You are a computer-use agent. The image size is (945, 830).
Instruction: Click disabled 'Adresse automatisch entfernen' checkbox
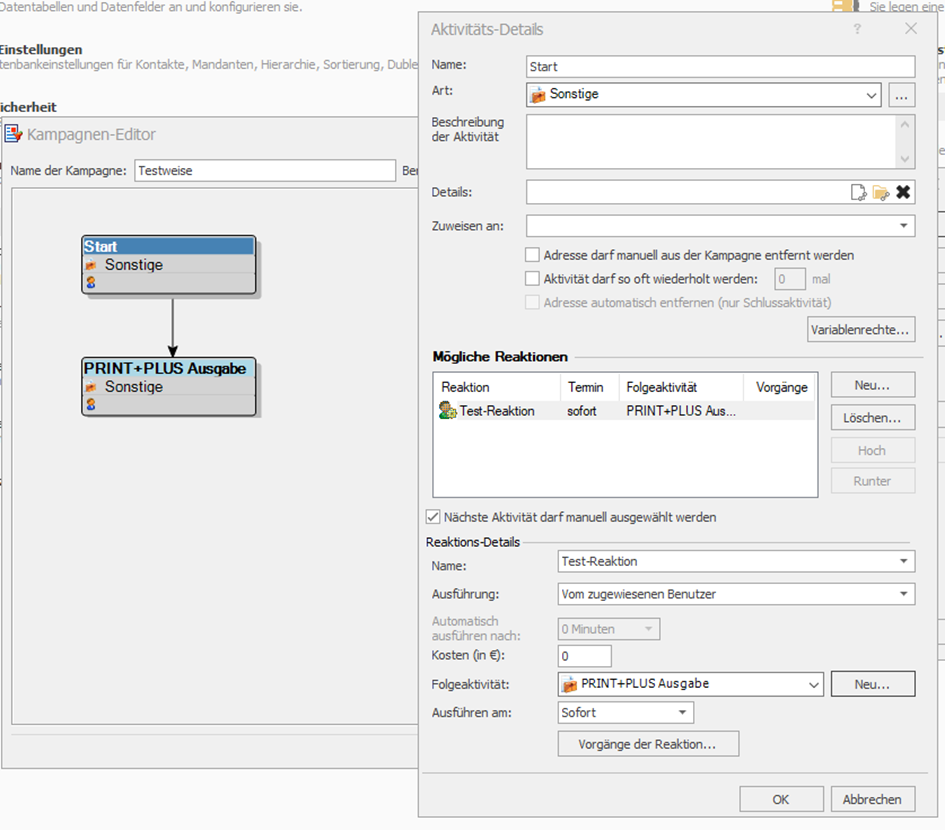[532, 302]
